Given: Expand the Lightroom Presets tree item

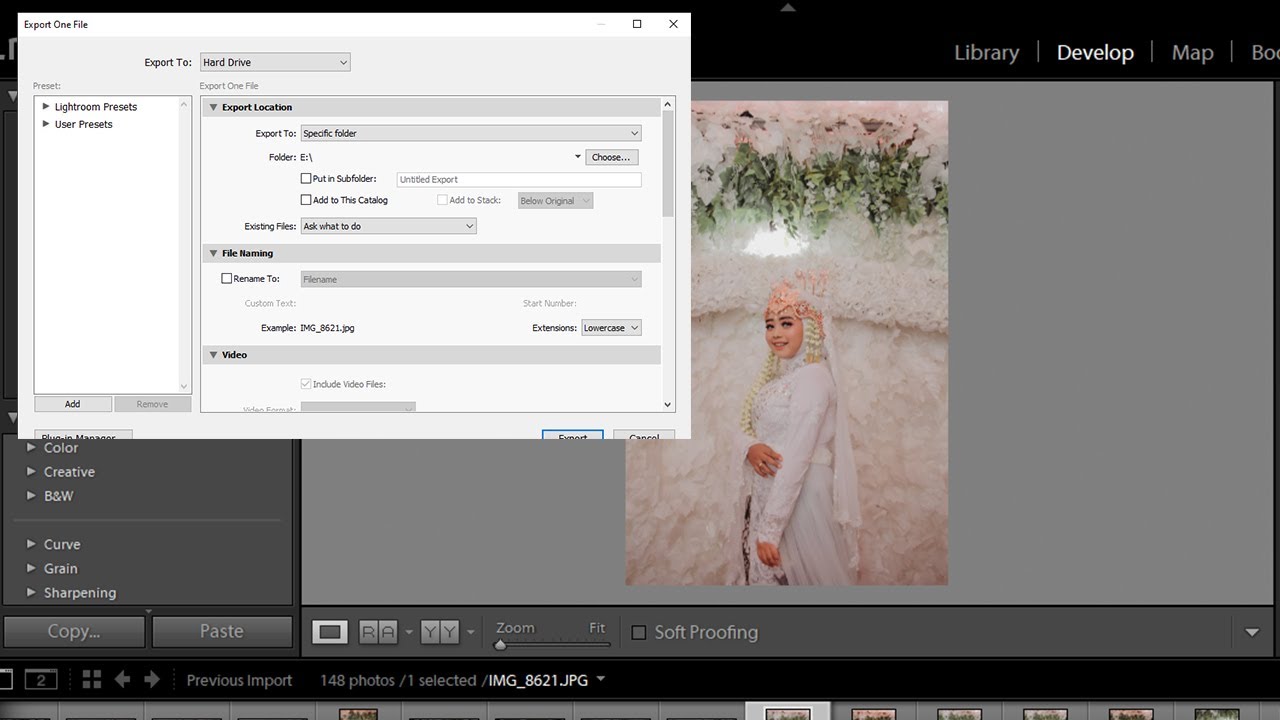Looking at the screenshot, I should (x=46, y=106).
